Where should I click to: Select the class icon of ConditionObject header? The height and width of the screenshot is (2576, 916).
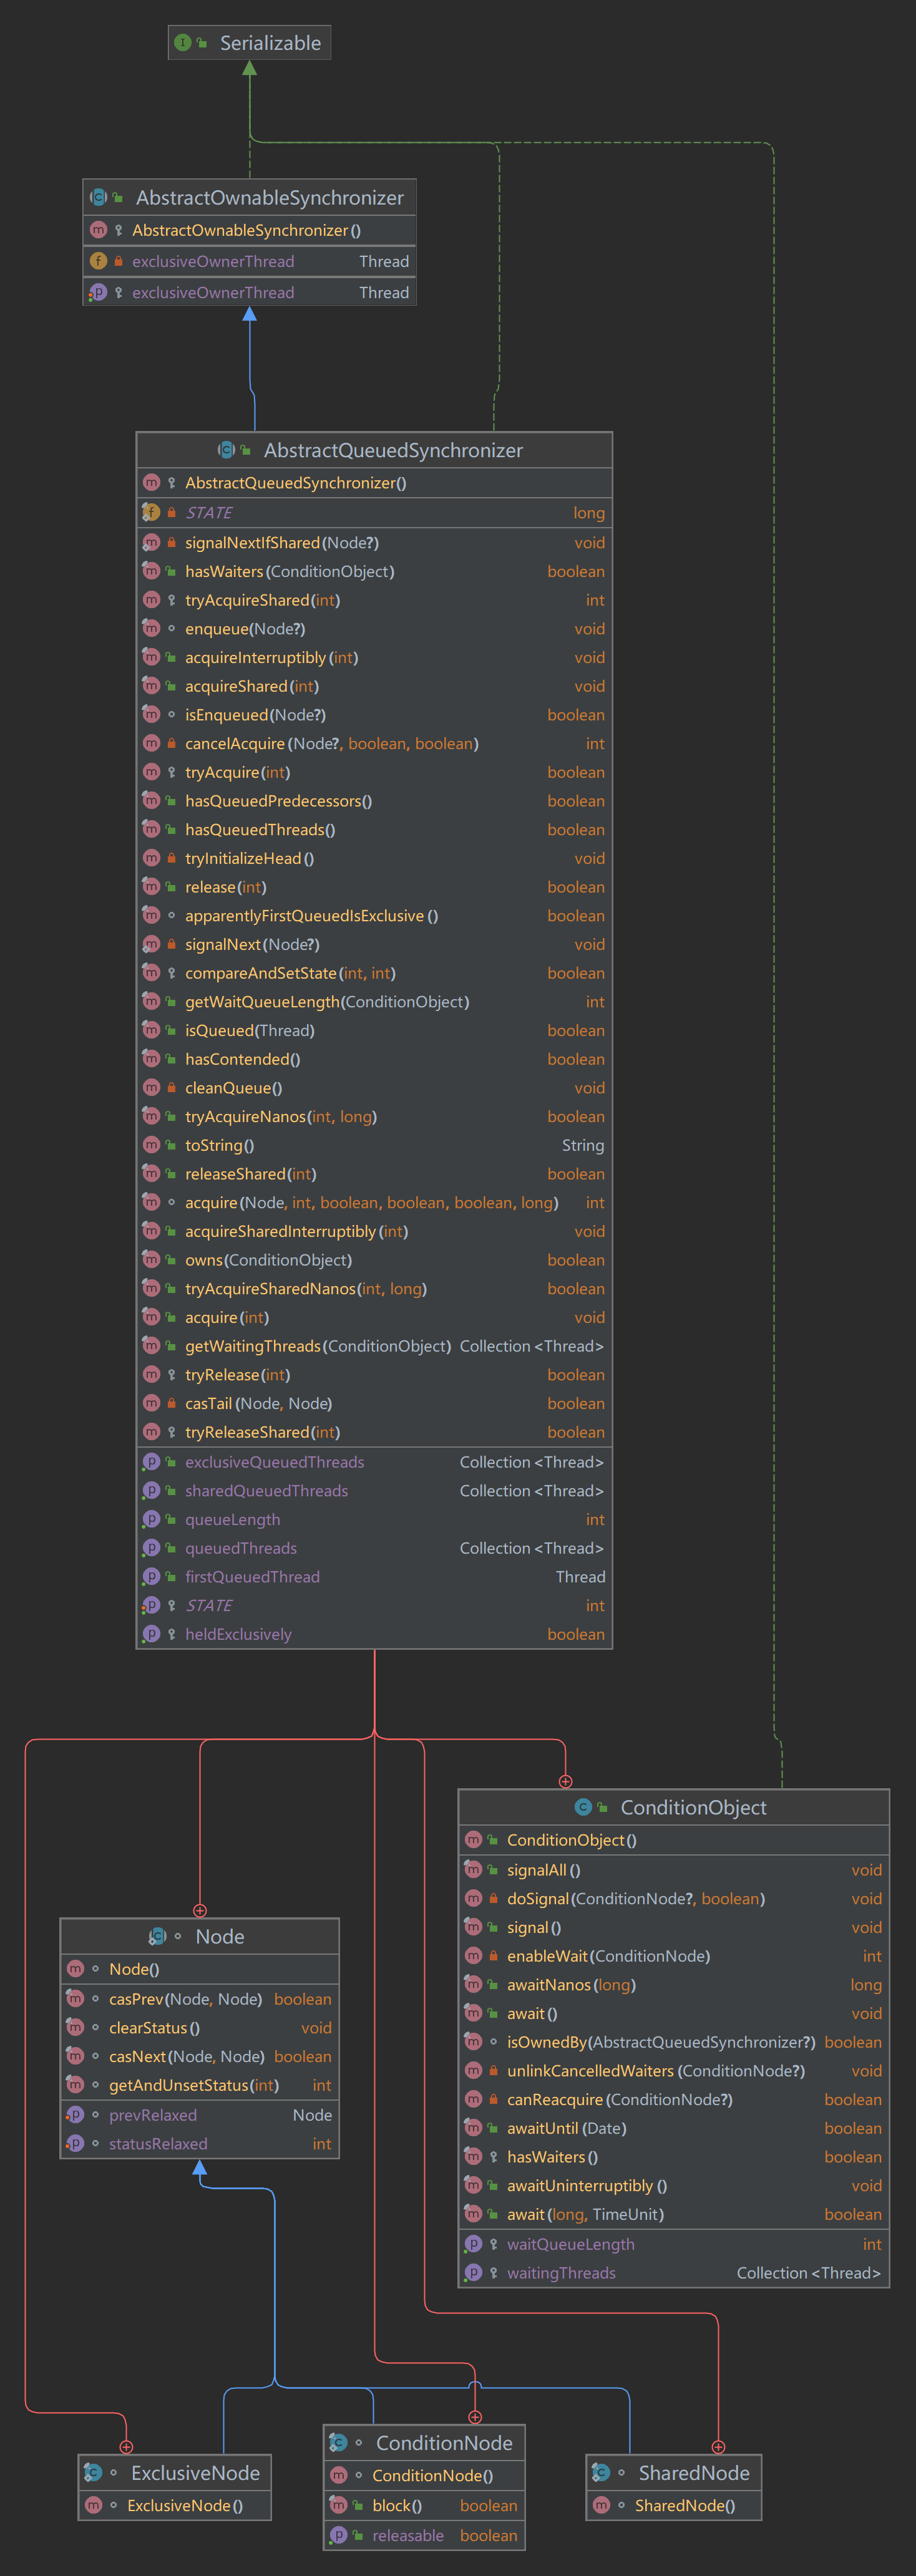[x=583, y=1807]
